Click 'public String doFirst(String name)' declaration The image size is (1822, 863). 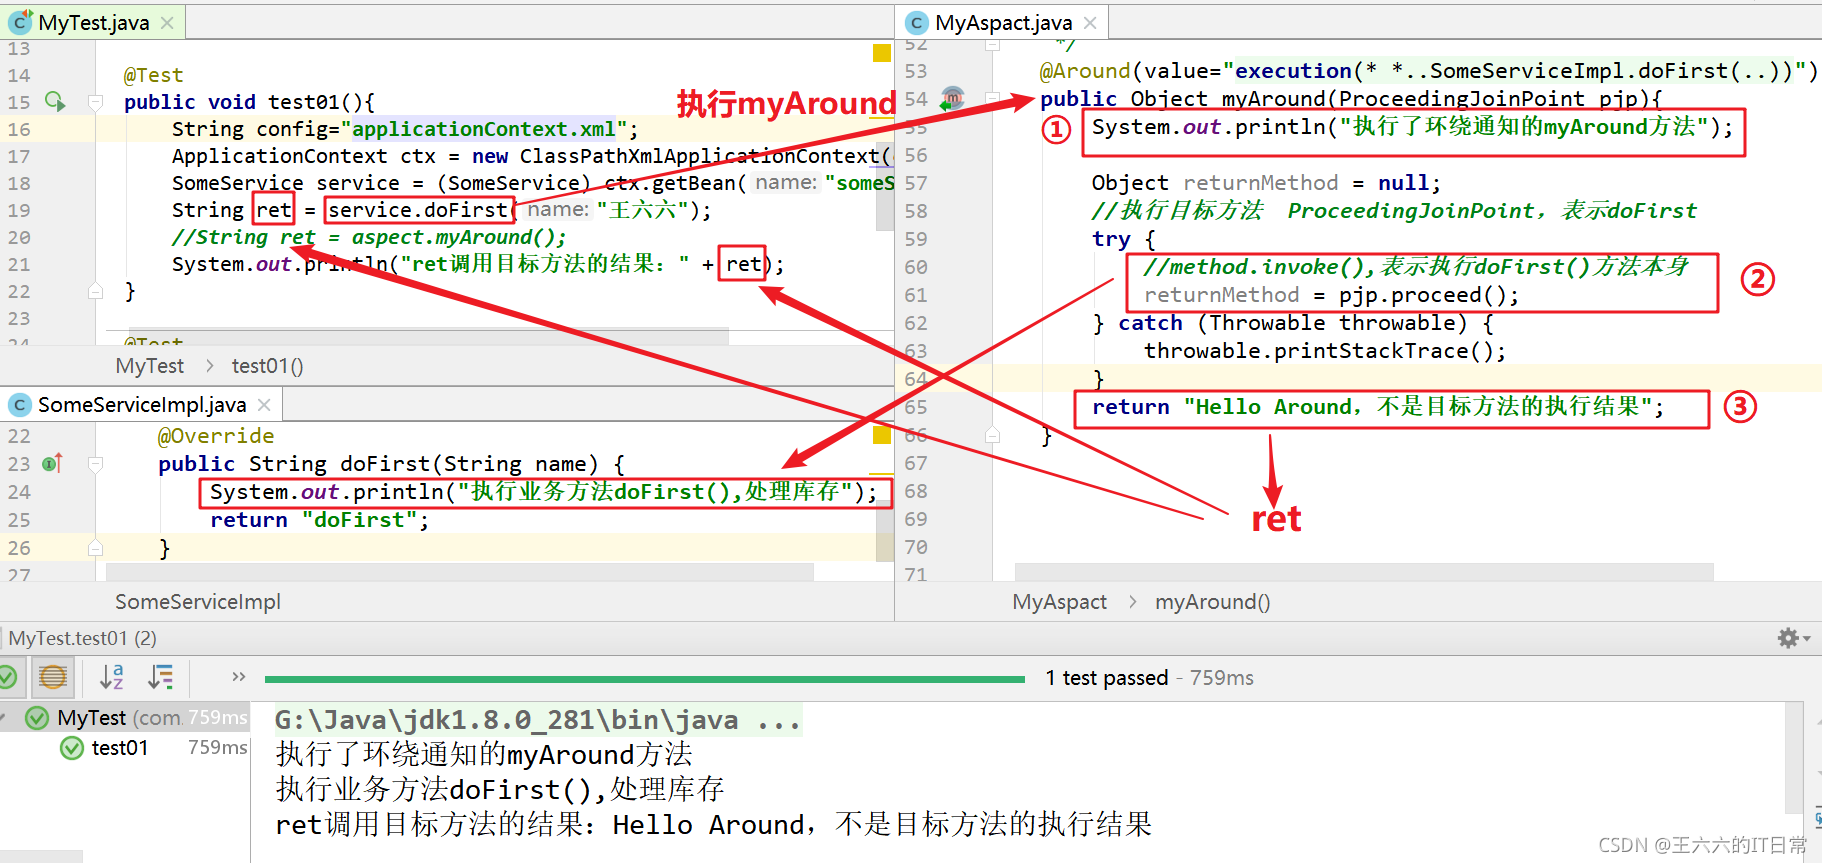tap(391, 464)
